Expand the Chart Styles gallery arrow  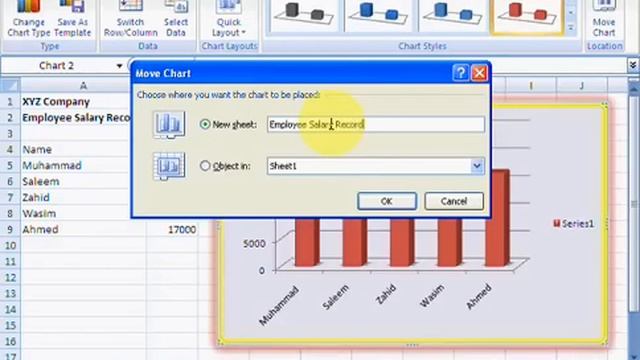point(571,28)
